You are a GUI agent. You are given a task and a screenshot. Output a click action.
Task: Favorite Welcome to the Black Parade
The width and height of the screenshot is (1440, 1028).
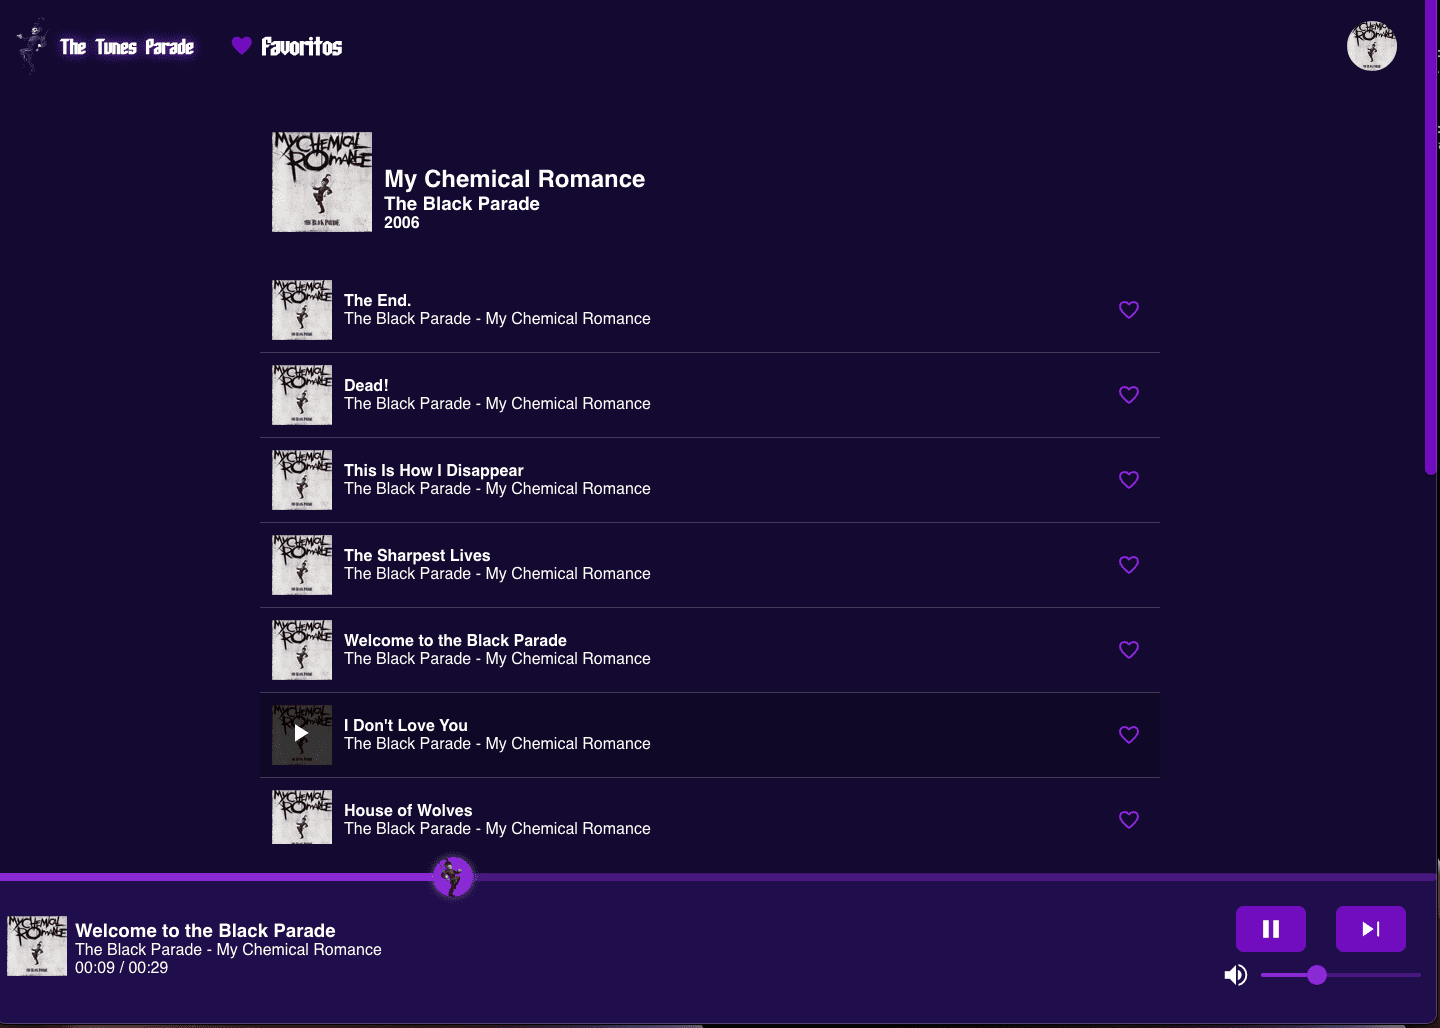tap(1128, 650)
